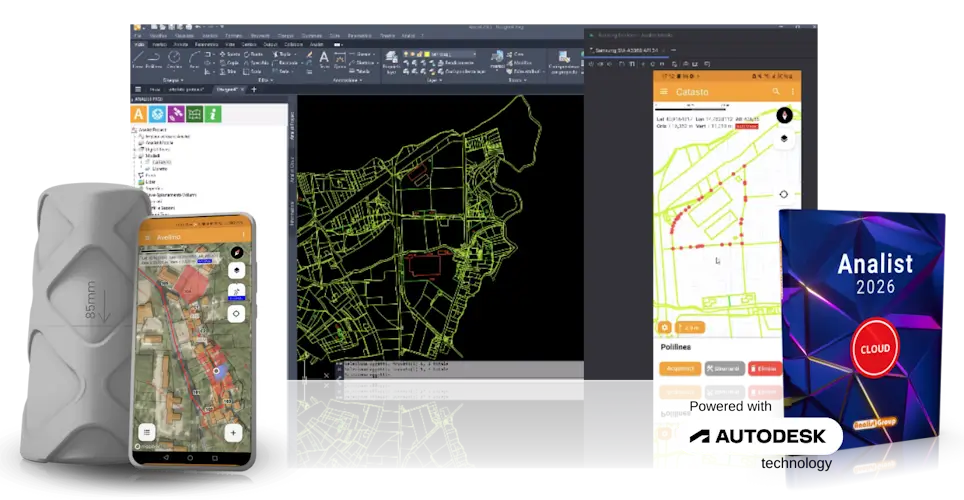Select Samsung SM-A336B device tab in Android Studio

tap(626, 50)
